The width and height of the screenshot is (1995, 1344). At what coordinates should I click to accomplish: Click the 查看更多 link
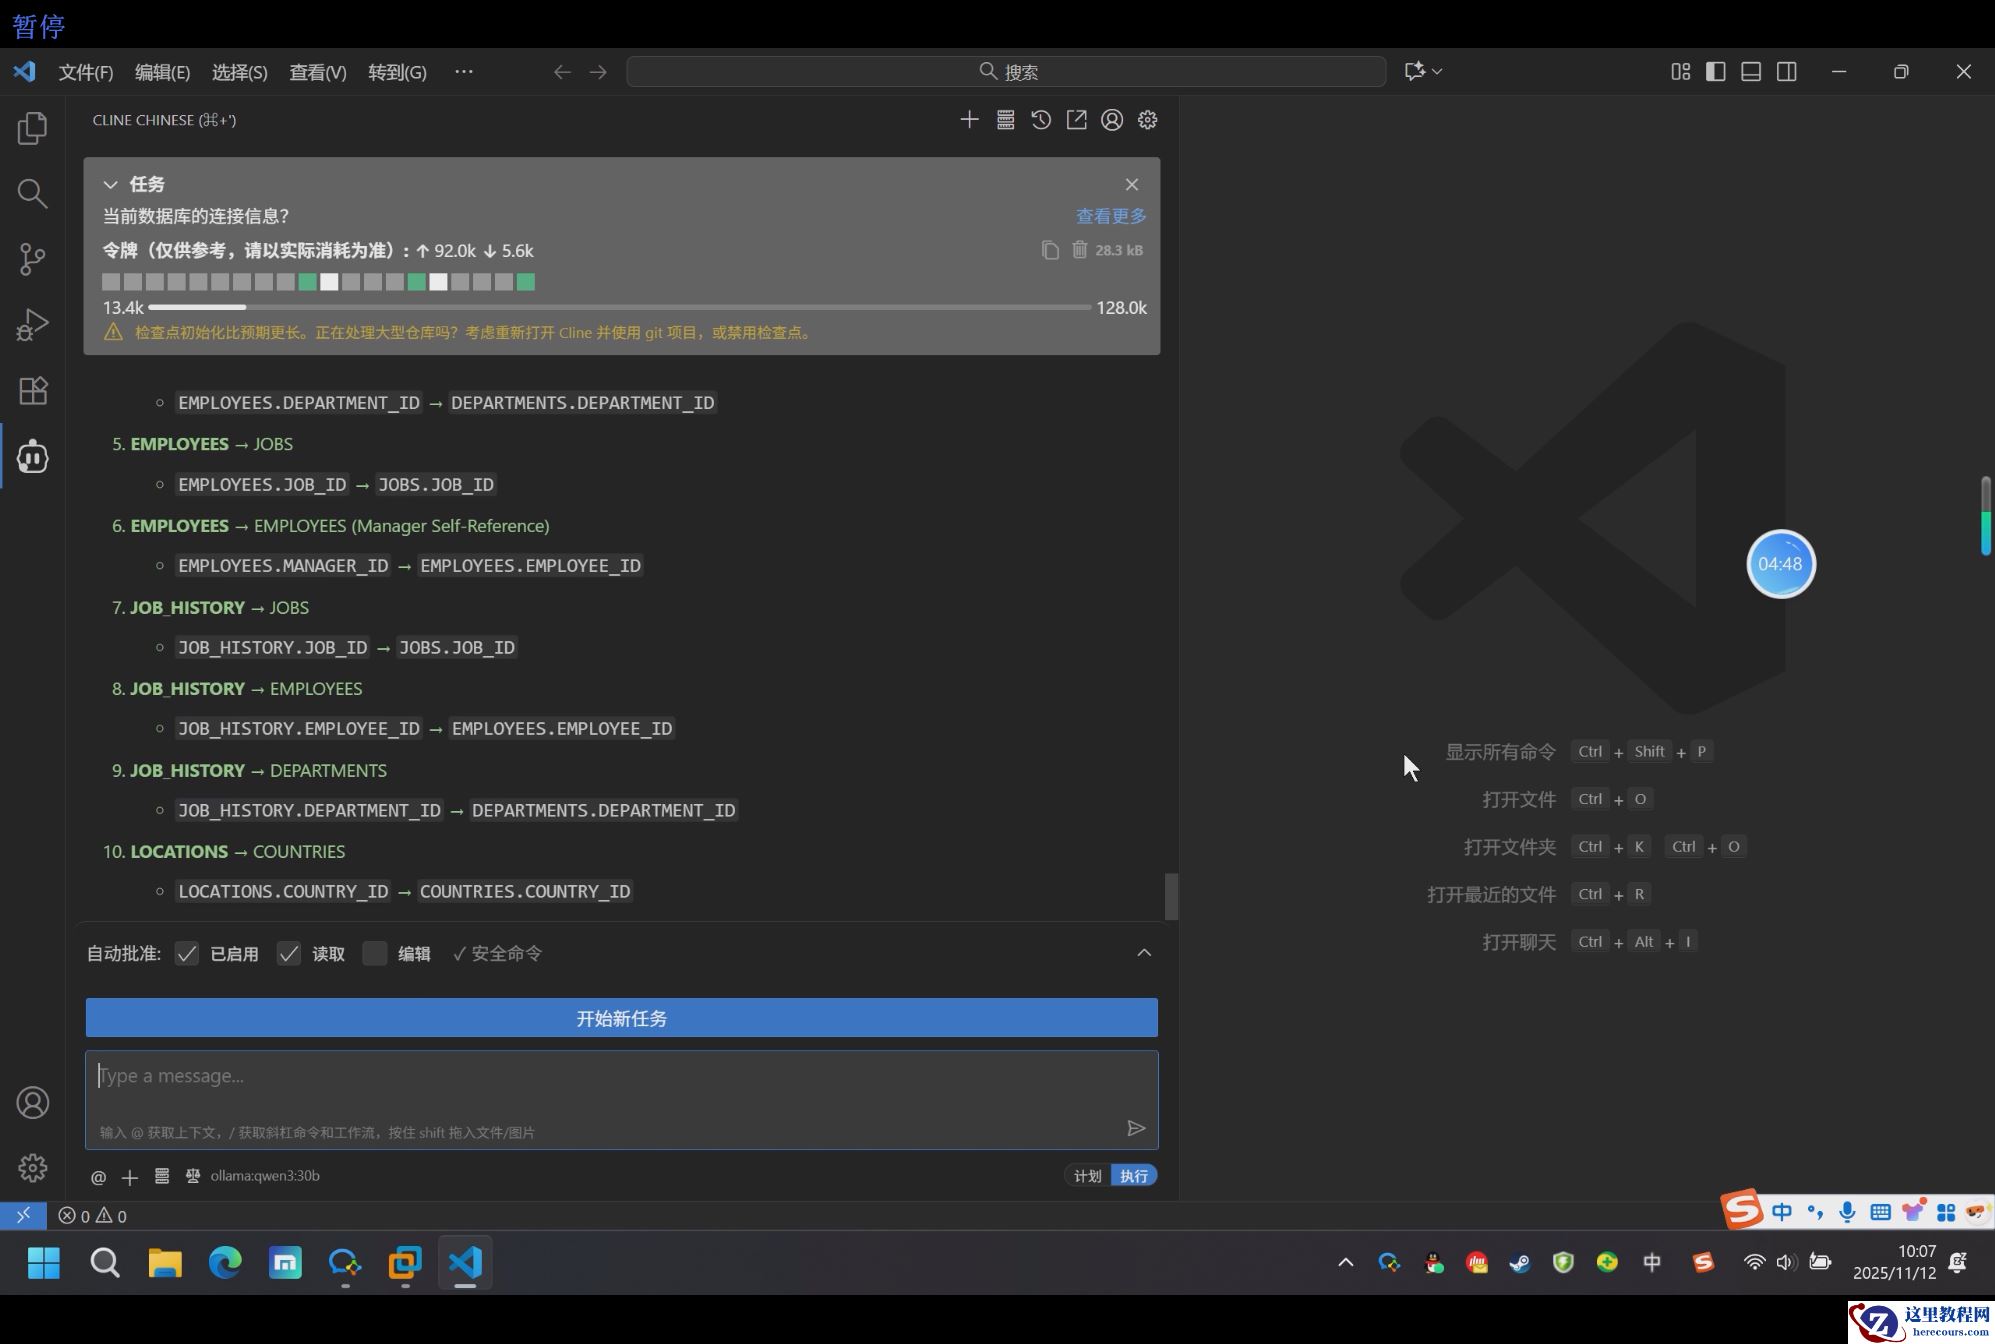[x=1110, y=216]
